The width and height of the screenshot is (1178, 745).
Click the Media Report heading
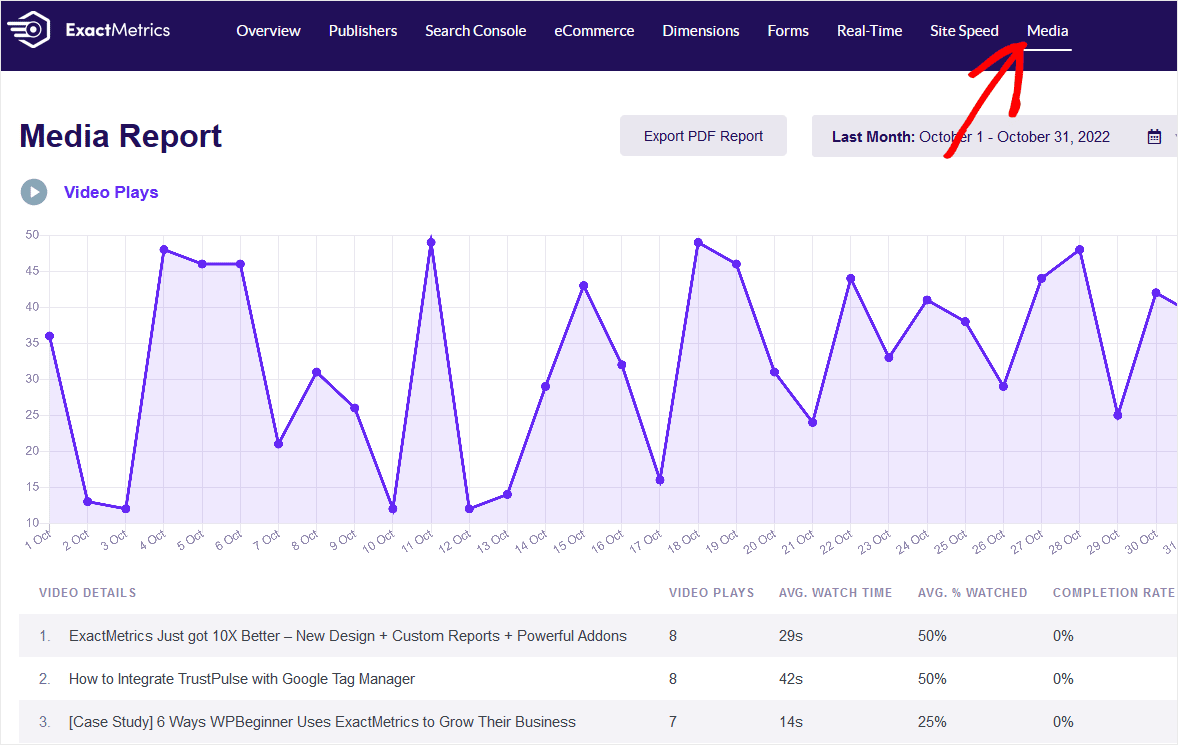pyautogui.click(x=120, y=137)
